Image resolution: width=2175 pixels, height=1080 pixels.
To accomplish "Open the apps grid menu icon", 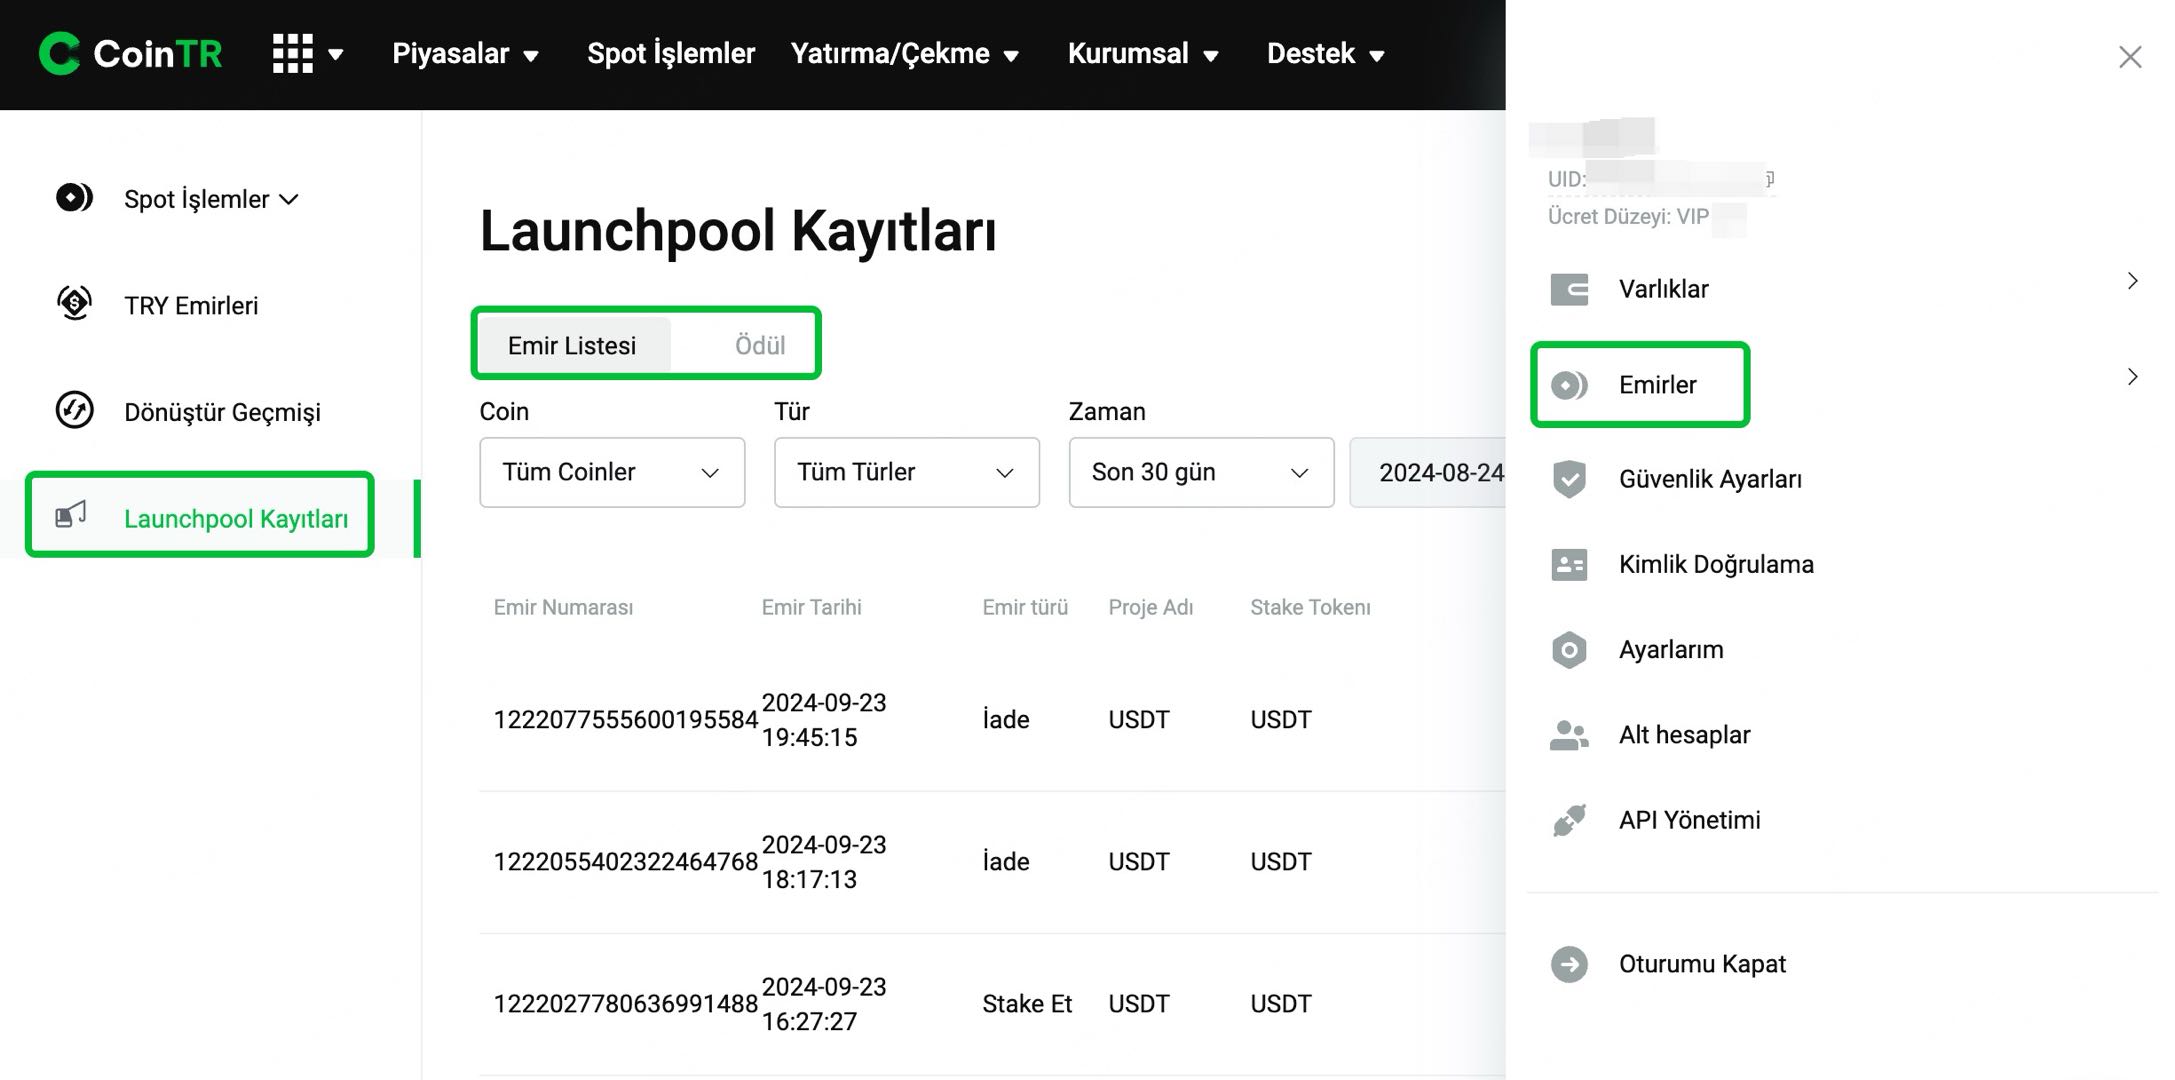I will pos(293,53).
